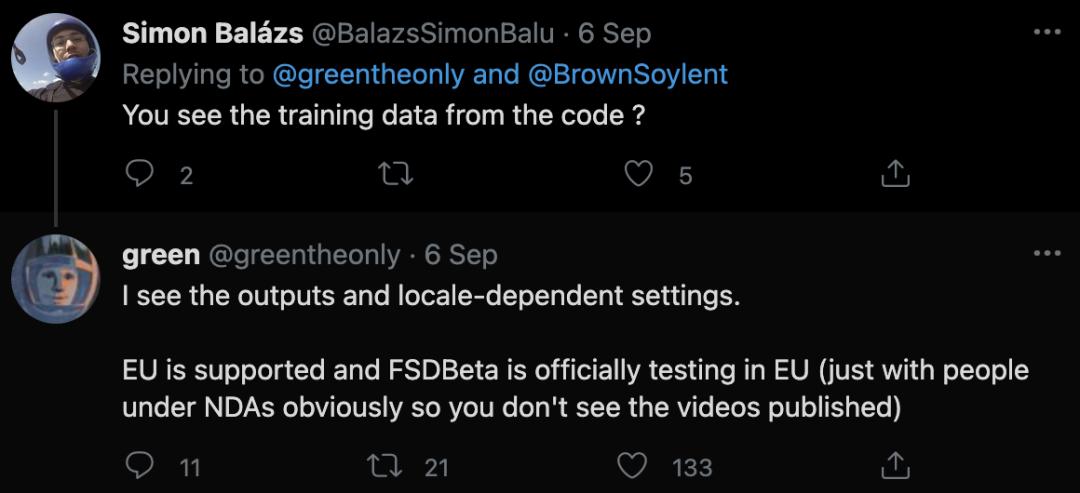Reply to Simon Balázs's tweet

point(140,176)
